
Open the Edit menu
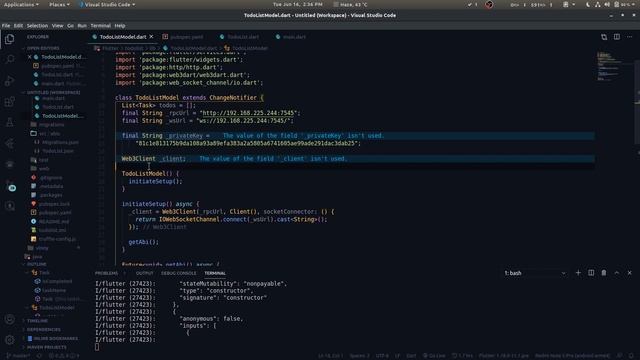(x=18, y=26)
